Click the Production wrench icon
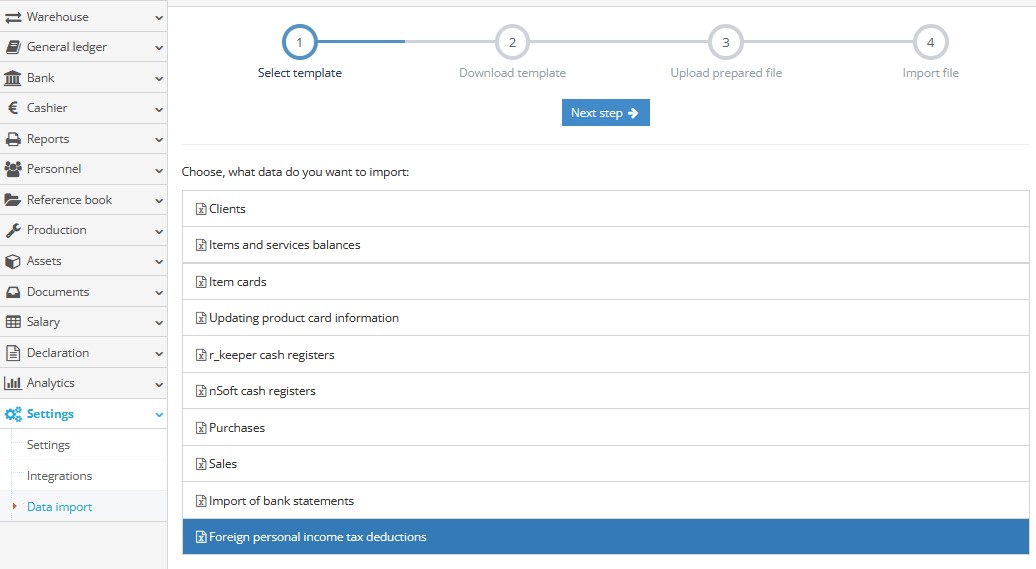The image size is (1036, 569). tap(14, 230)
